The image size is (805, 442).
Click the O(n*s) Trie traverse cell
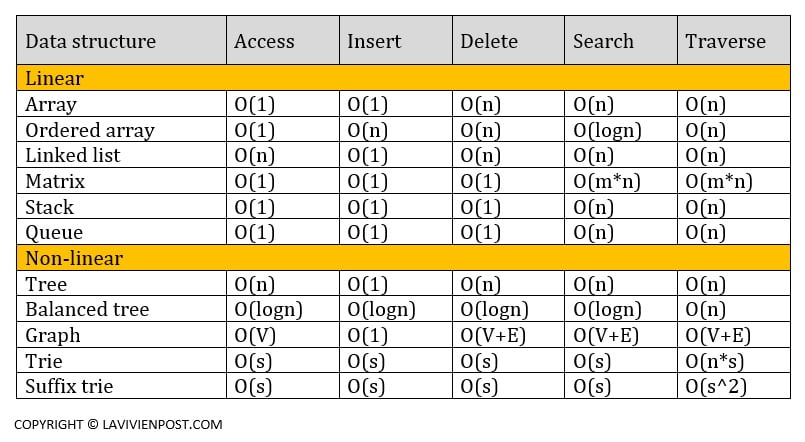tap(717, 361)
